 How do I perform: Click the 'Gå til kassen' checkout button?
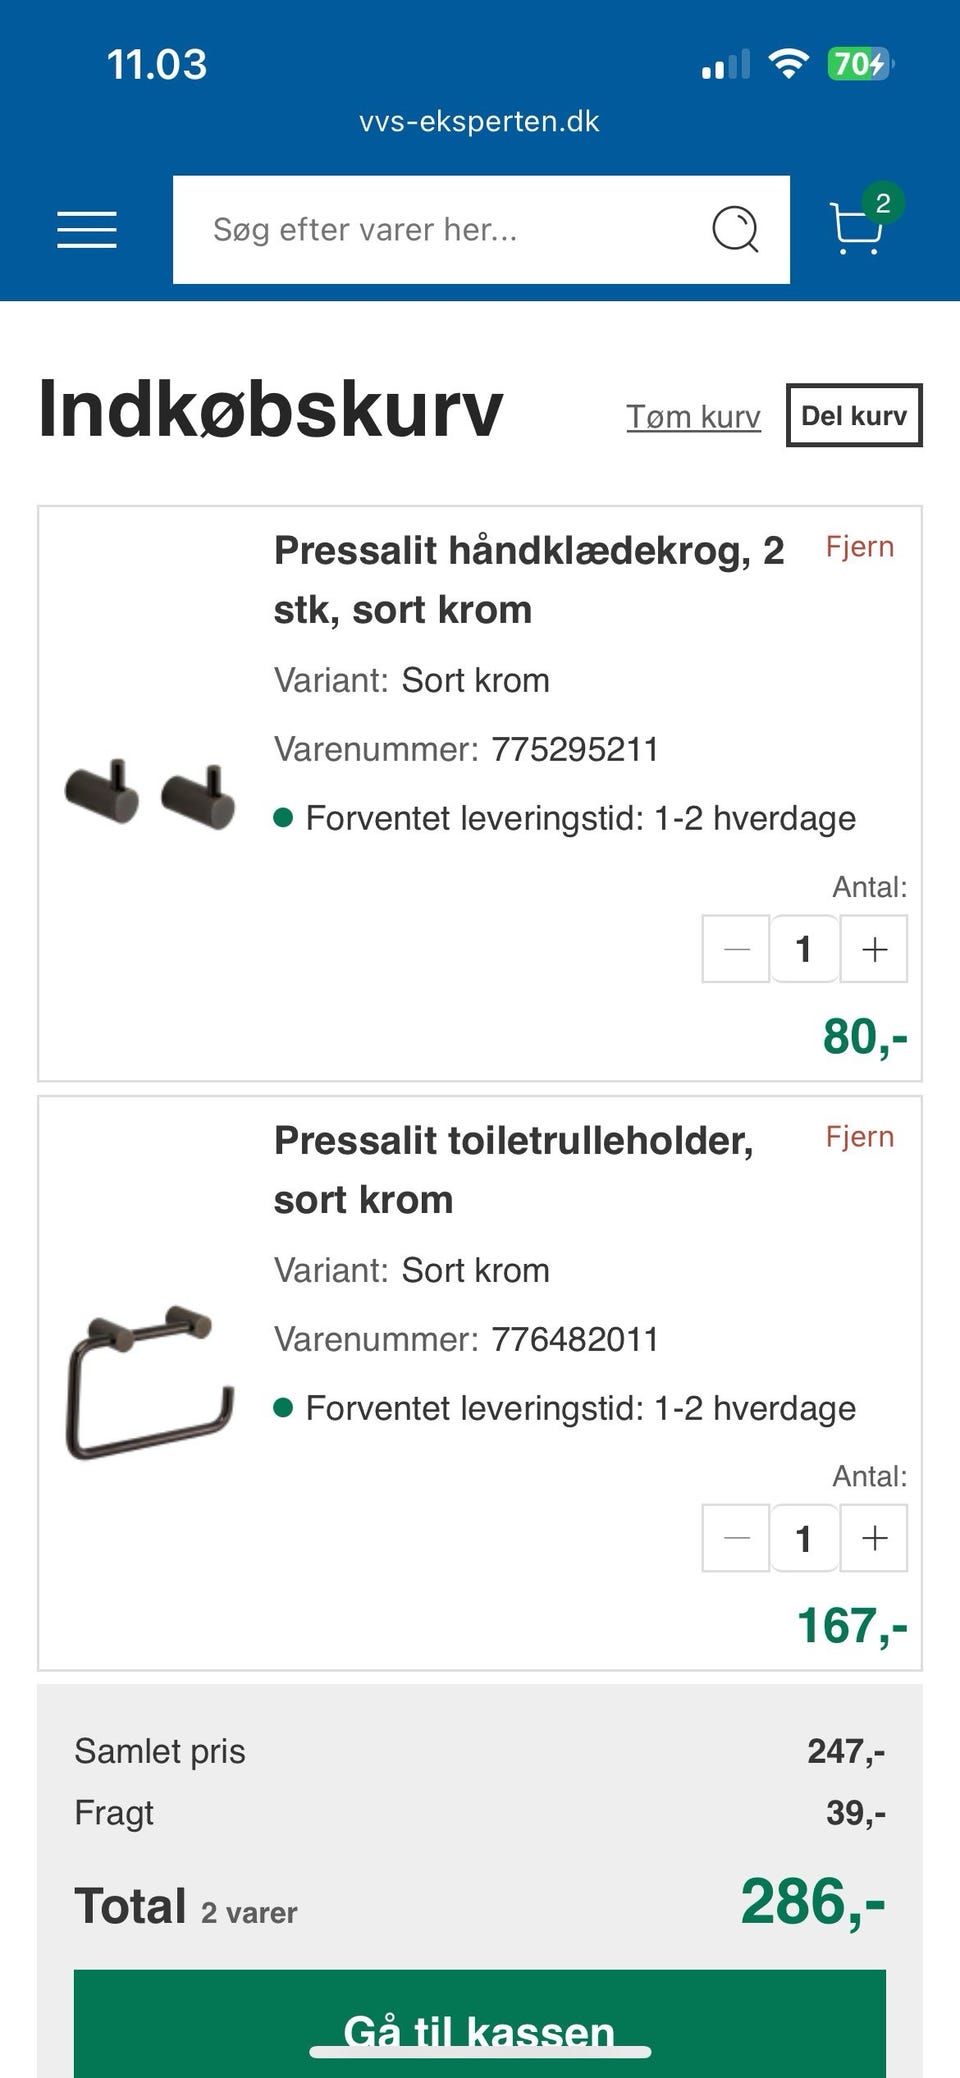[480, 2024]
